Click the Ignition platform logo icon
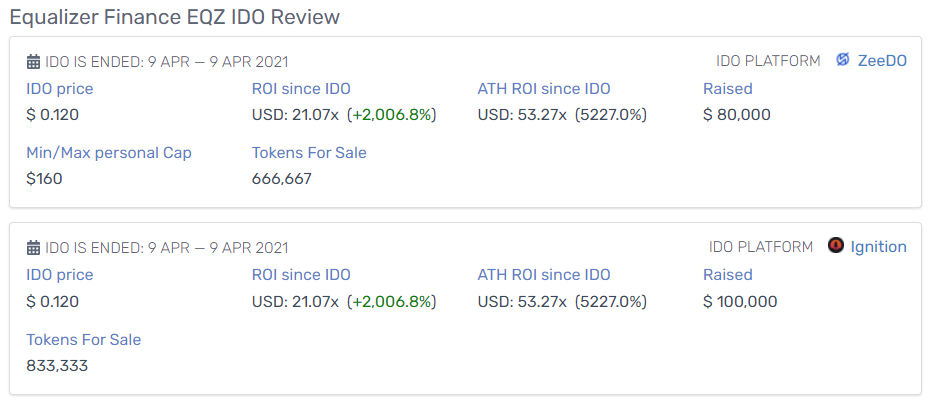The width and height of the screenshot is (932, 404). pyautogui.click(x=836, y=245)
